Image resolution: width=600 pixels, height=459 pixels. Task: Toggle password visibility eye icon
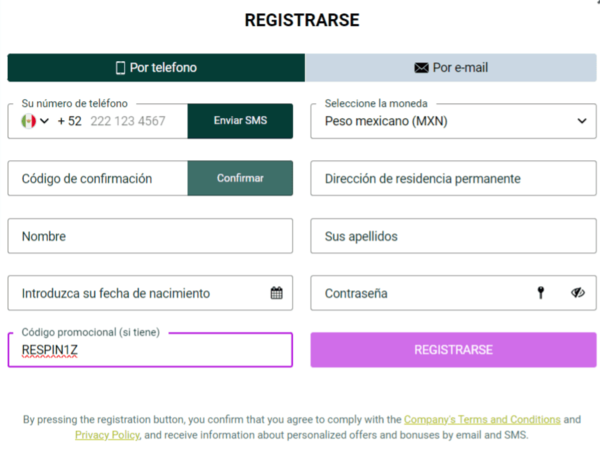click(x=577, y=293)
